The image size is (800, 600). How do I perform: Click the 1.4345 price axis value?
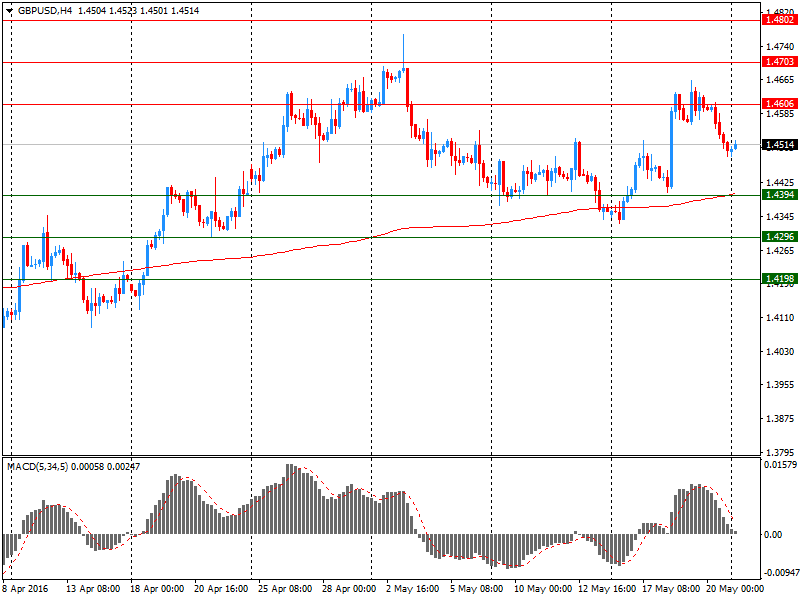click(x=780, y=217)
